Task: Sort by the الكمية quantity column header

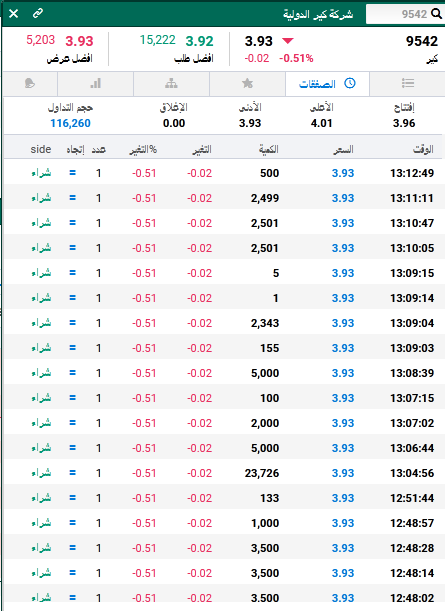Action: [x=269, y=149]
